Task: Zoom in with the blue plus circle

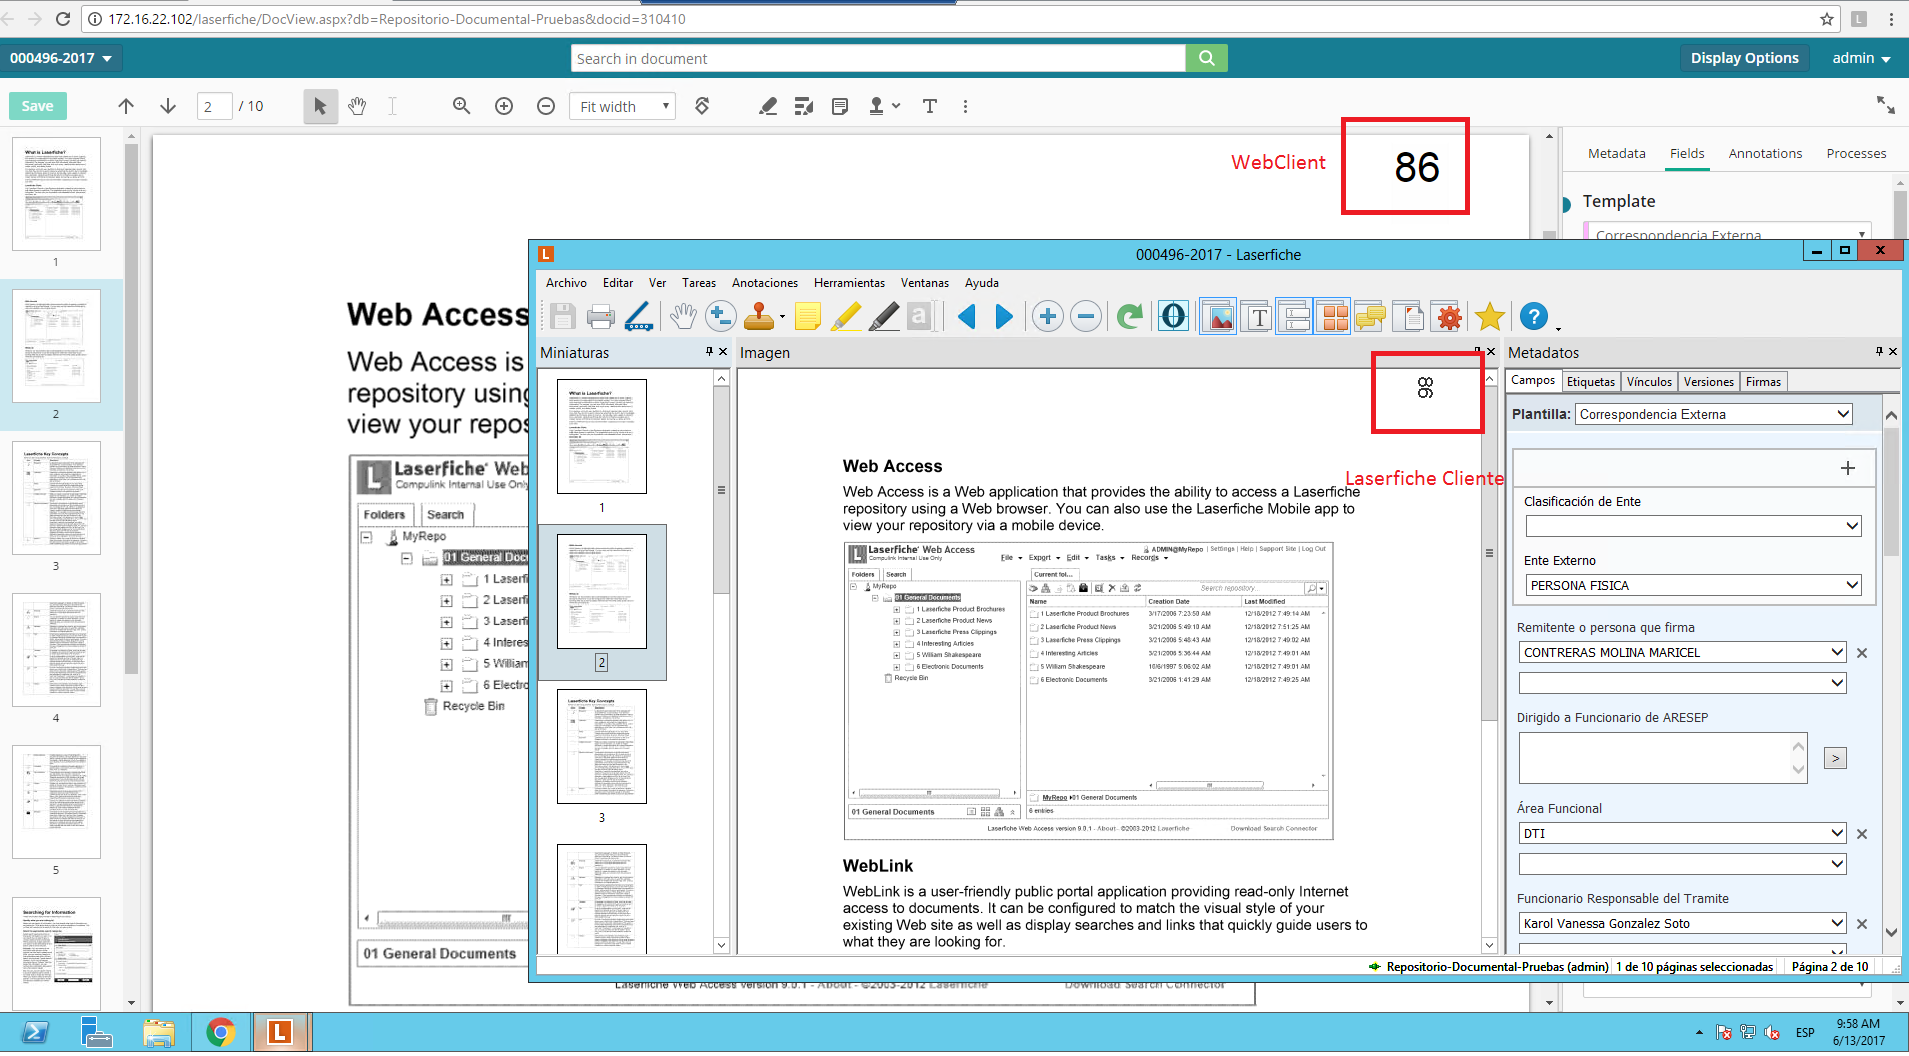Action: tap(1047, 317)
